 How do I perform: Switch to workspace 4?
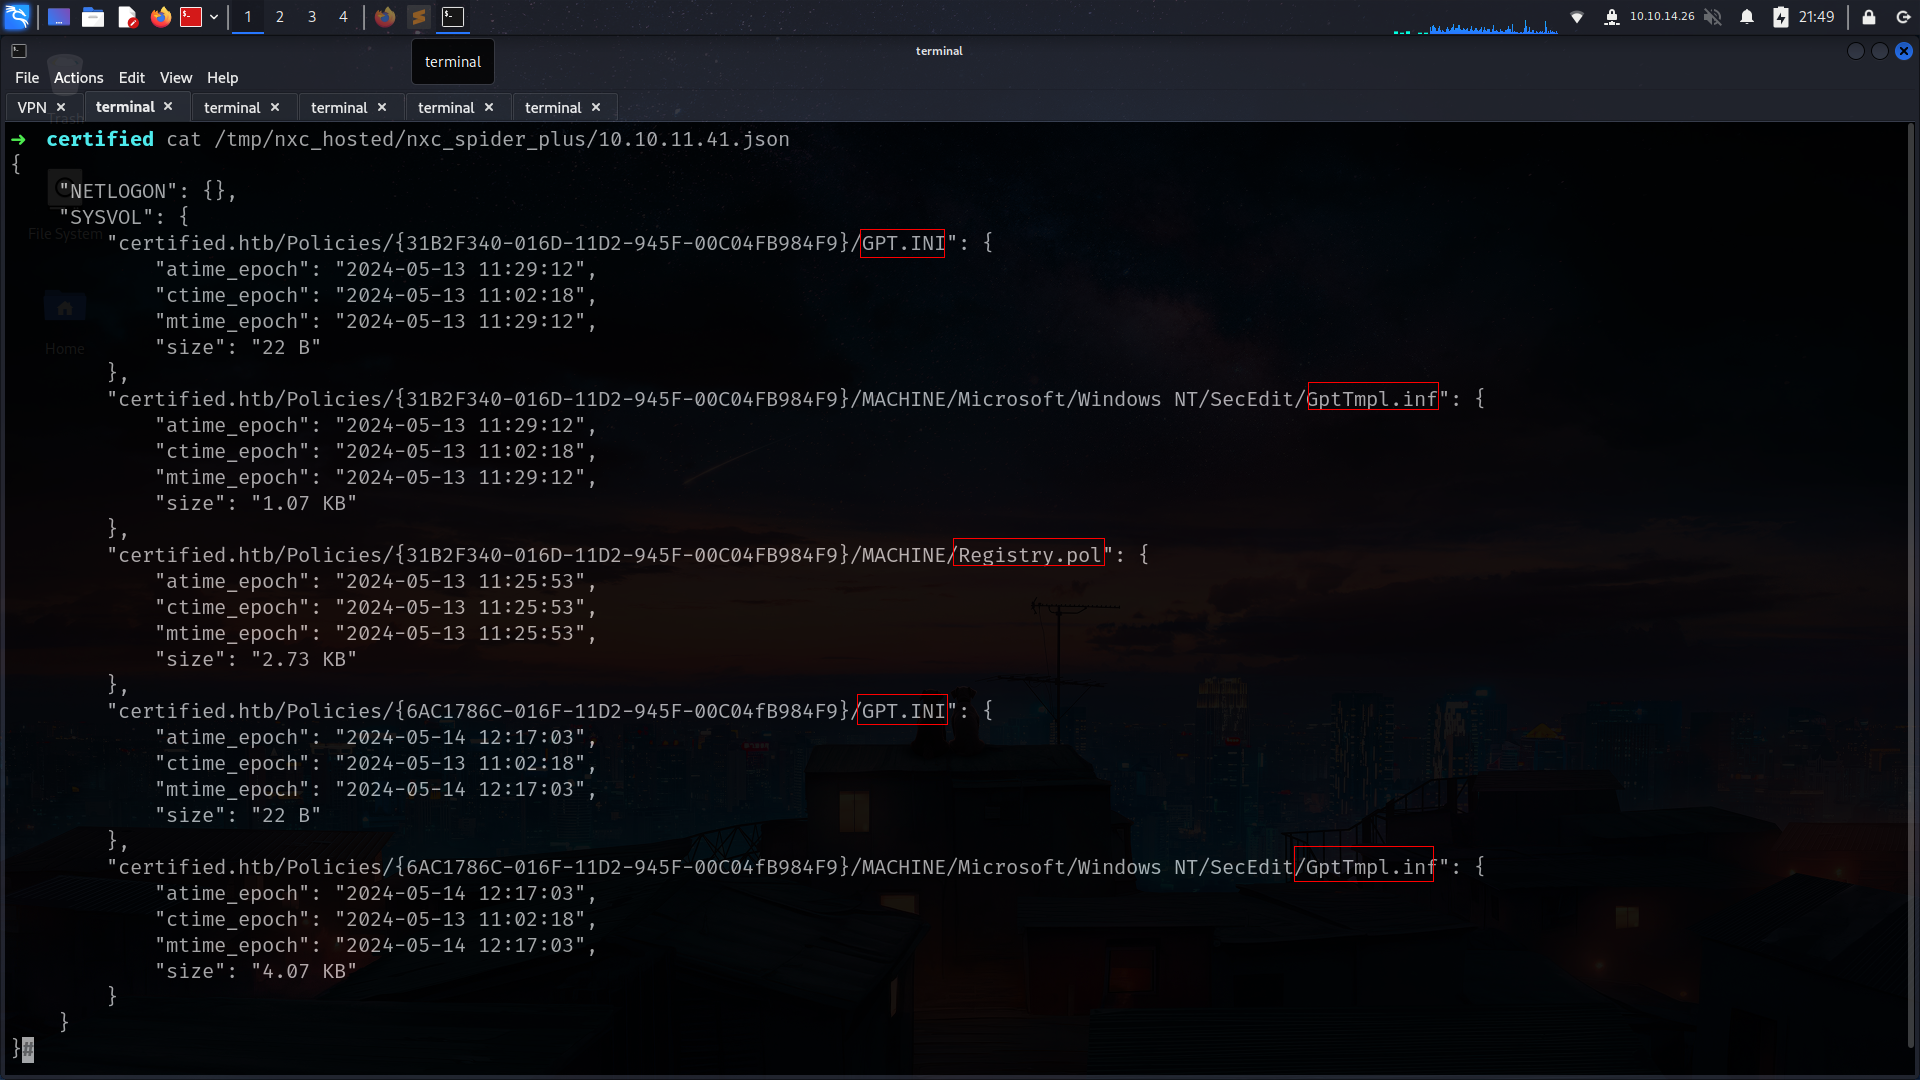coord(343,17)
